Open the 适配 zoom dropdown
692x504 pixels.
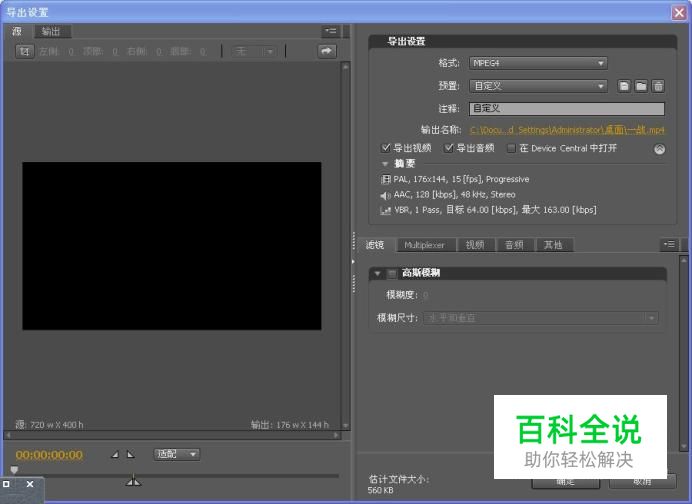[177, 454]
